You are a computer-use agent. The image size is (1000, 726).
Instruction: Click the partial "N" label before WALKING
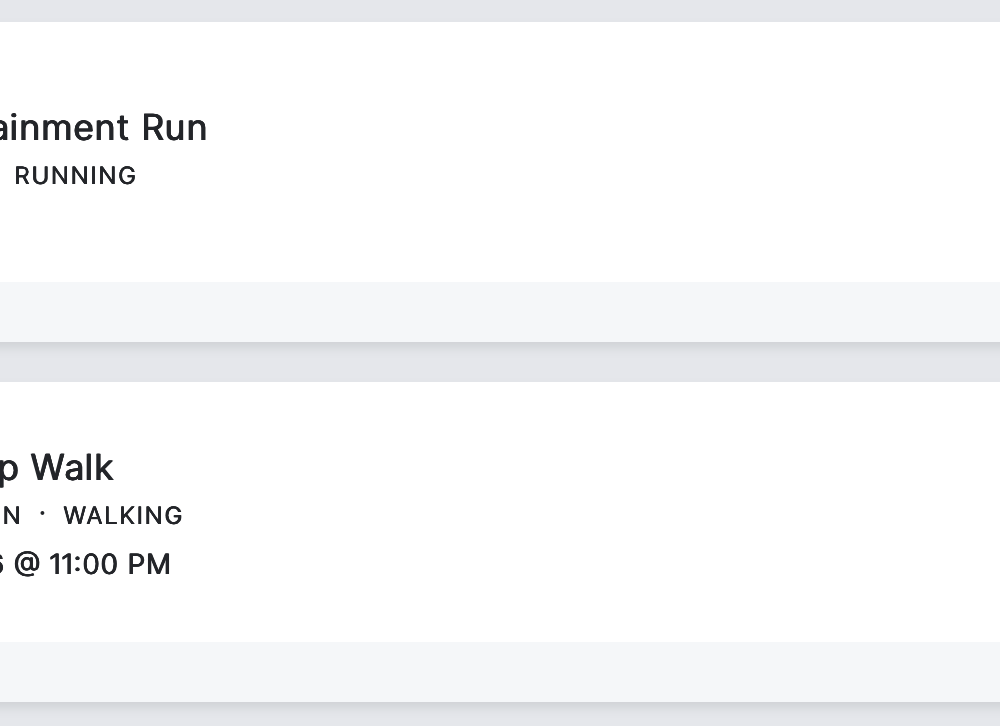click(x=11, y=516)
